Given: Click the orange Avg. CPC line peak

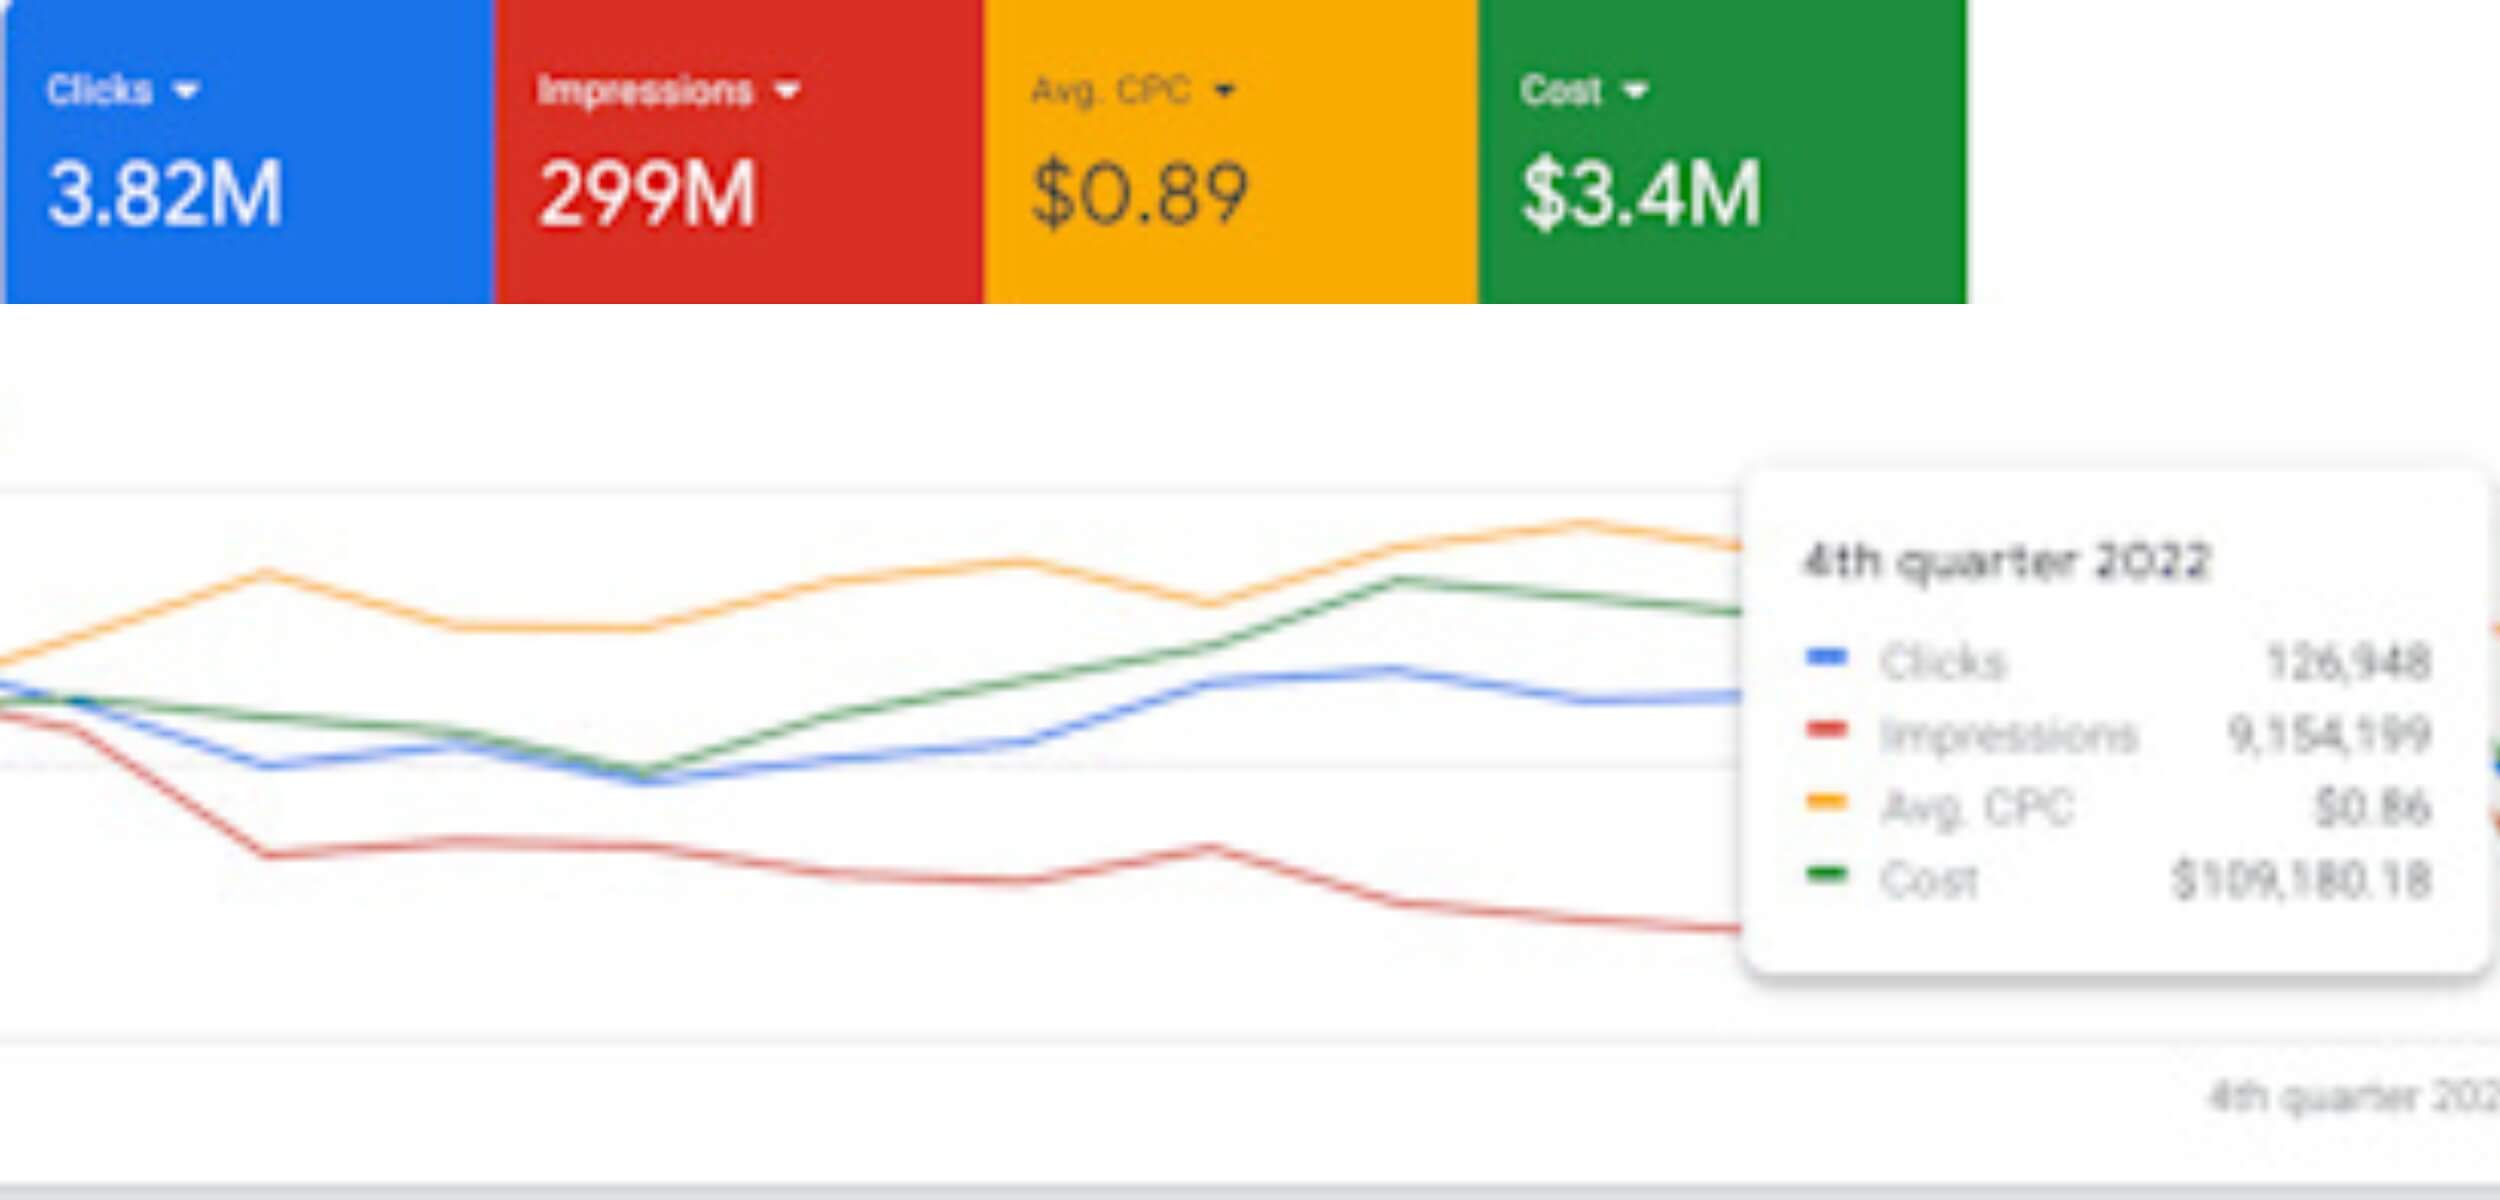Looking at the screenshot, I should coord(1580,523).
